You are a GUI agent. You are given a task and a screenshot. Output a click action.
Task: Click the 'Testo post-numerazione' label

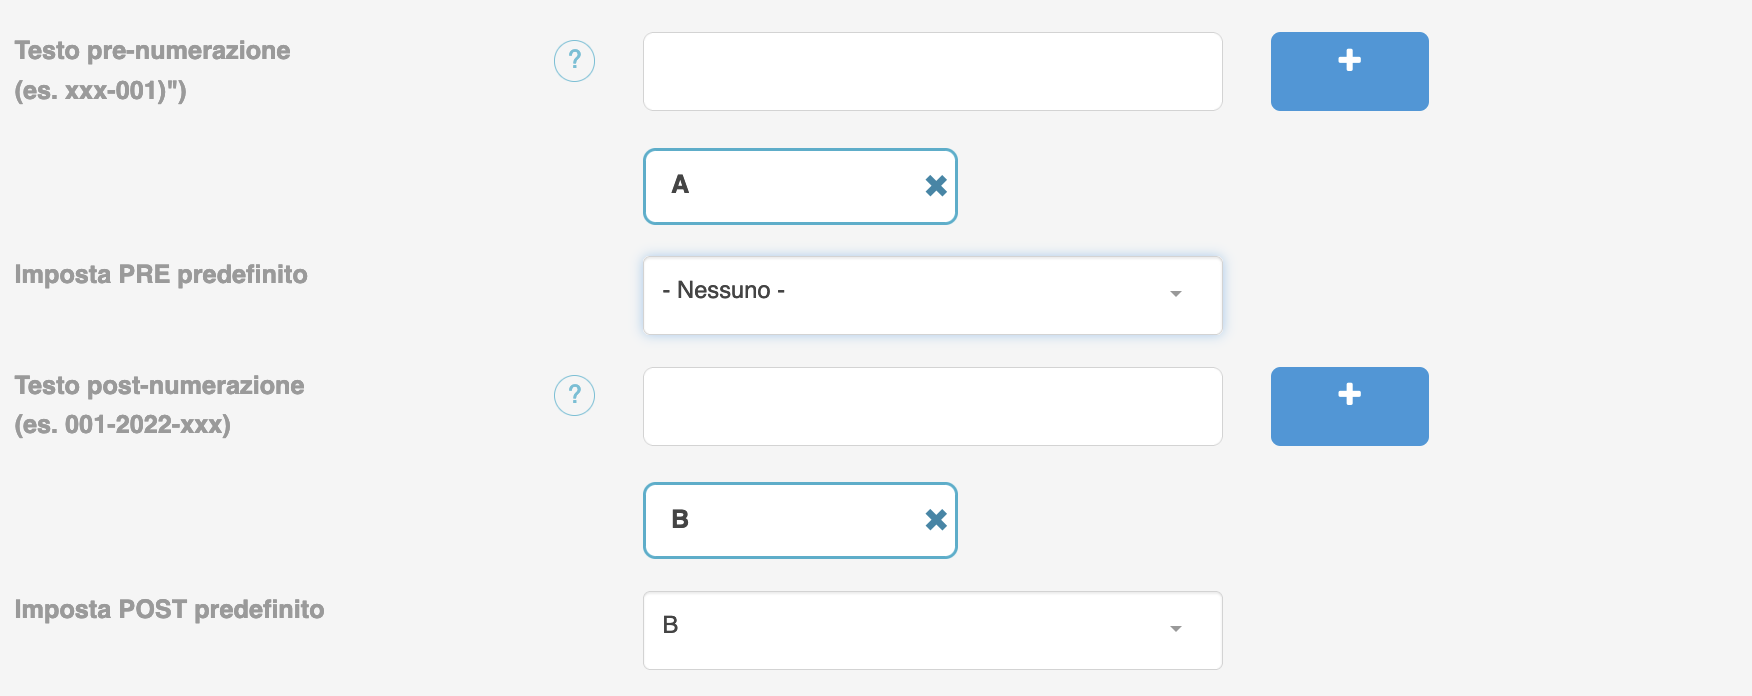tap(159, 386)
